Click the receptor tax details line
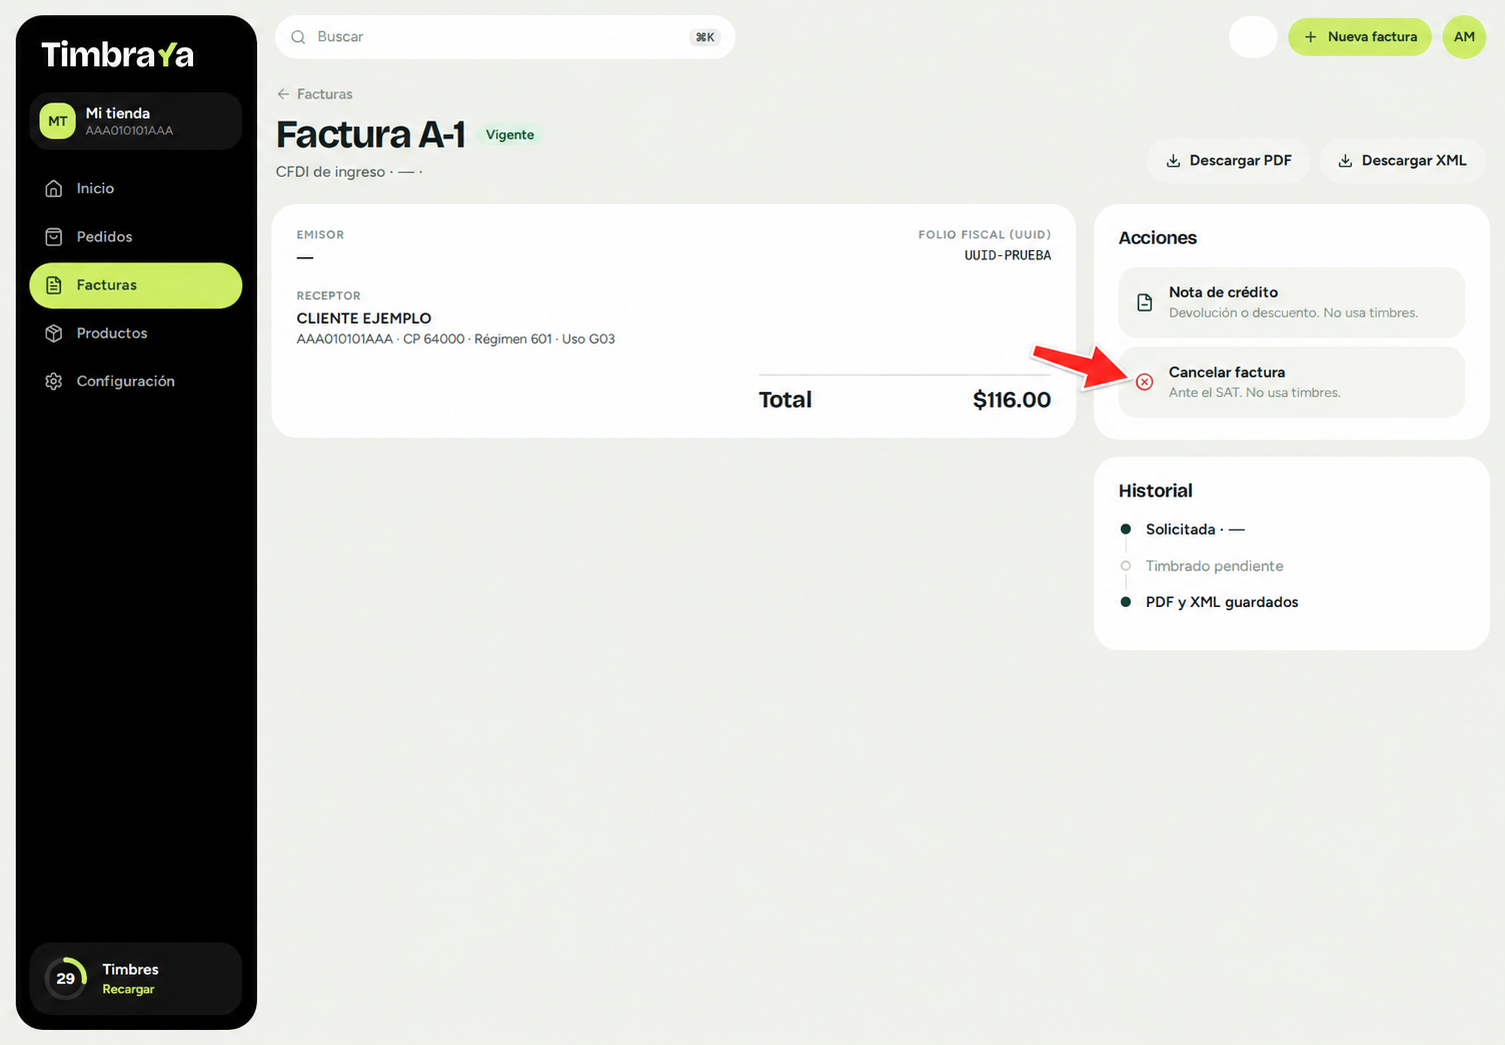1505x1045 pixels. point(456,339)
